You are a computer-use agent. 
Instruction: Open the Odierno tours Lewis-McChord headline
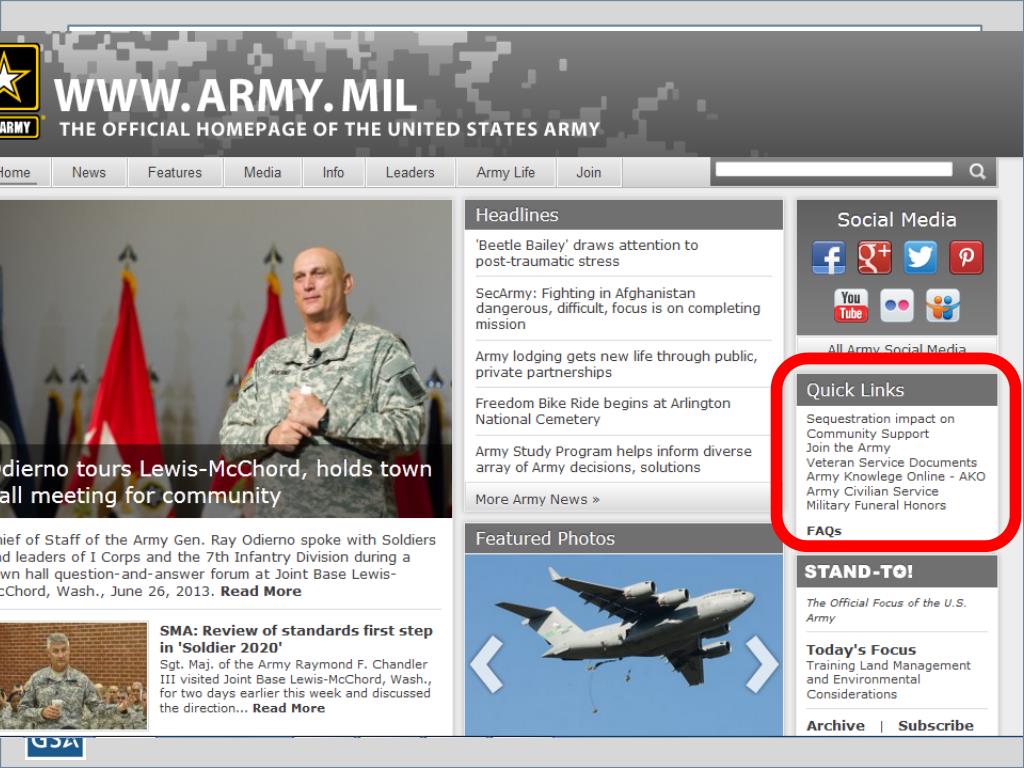click(216, 482)
